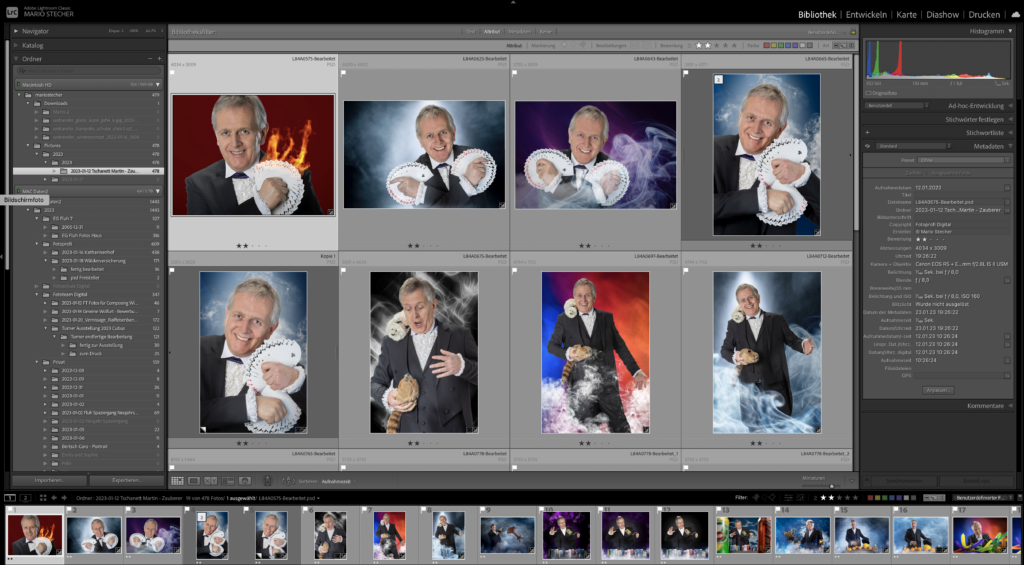This screenshot has width=1024, height=565.
Task: Click flagged filter icon in filmstrip Filter bar
Action: [756, 498]
